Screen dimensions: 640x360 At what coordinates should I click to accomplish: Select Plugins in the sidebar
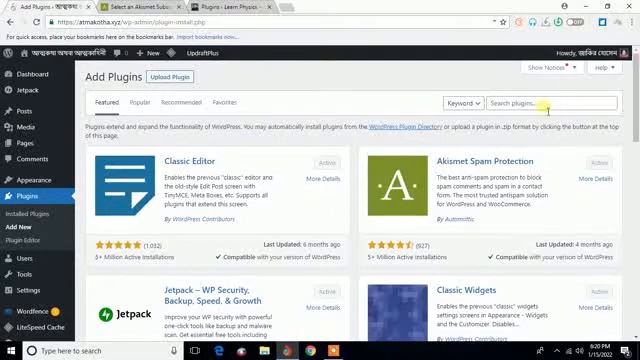27,196
